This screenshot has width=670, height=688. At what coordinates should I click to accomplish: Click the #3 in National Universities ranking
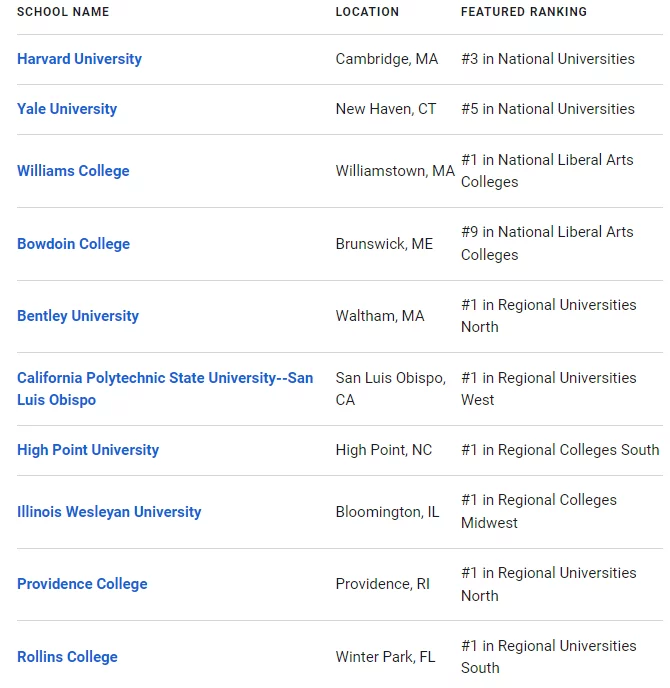pos(548,59)
